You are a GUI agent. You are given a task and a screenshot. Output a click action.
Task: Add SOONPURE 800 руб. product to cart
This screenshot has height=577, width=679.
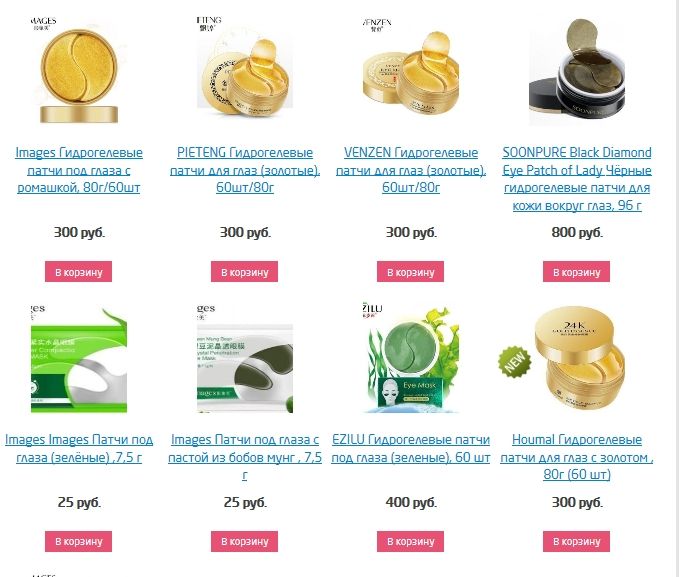coord(576,272)
